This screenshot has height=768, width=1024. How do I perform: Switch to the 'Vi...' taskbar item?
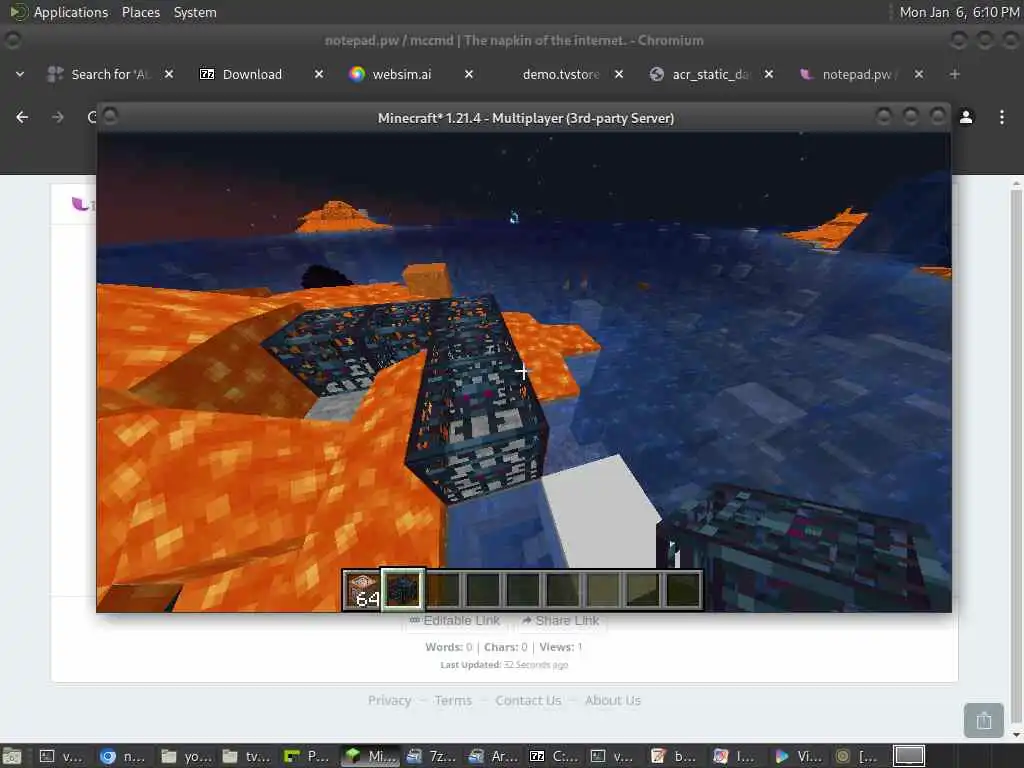799,756
